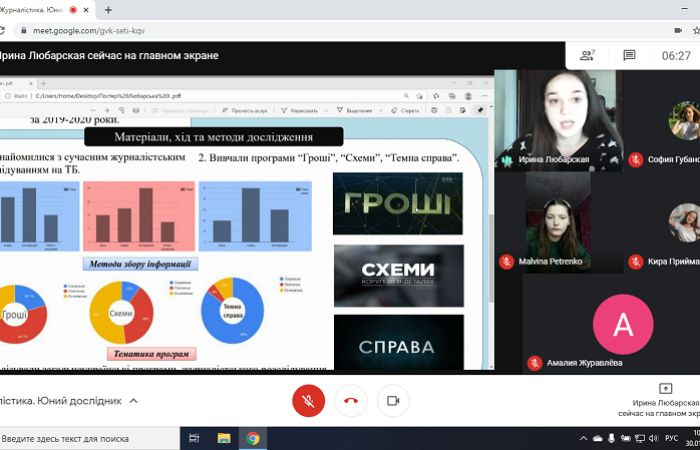Screen dimensions: 700x450
Task: Expand meeting details next to Юний дослідник
Action: pyautogui.click(x=134, y=400)
